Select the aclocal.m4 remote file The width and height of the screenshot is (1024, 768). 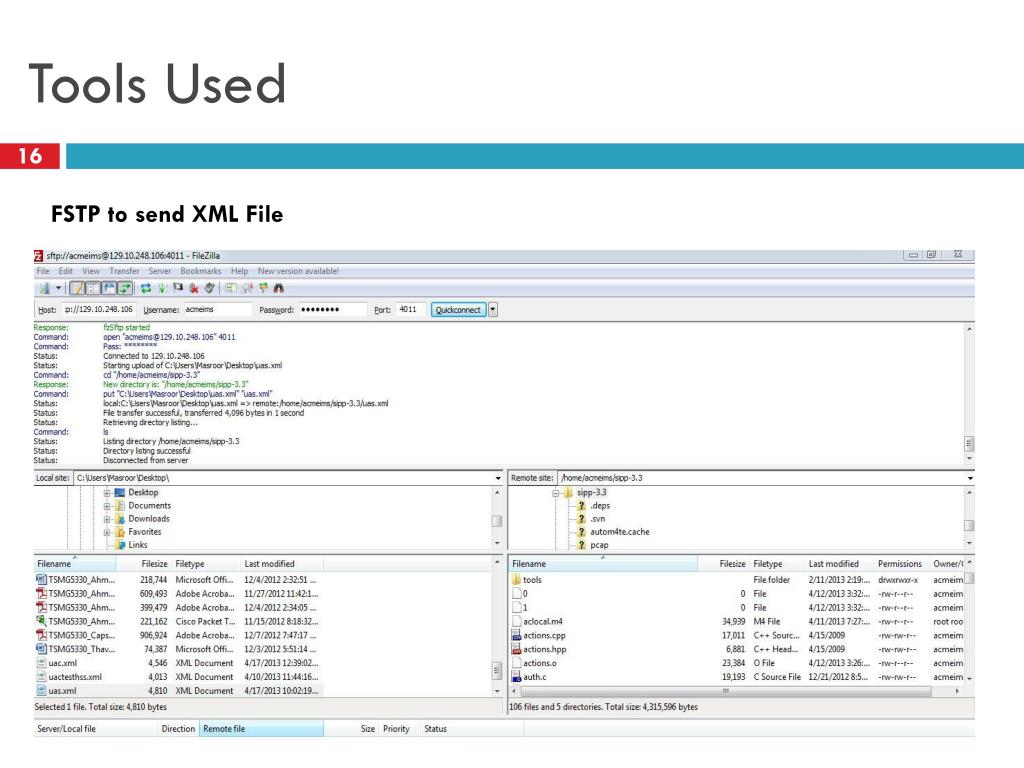[x=737, y=622]
